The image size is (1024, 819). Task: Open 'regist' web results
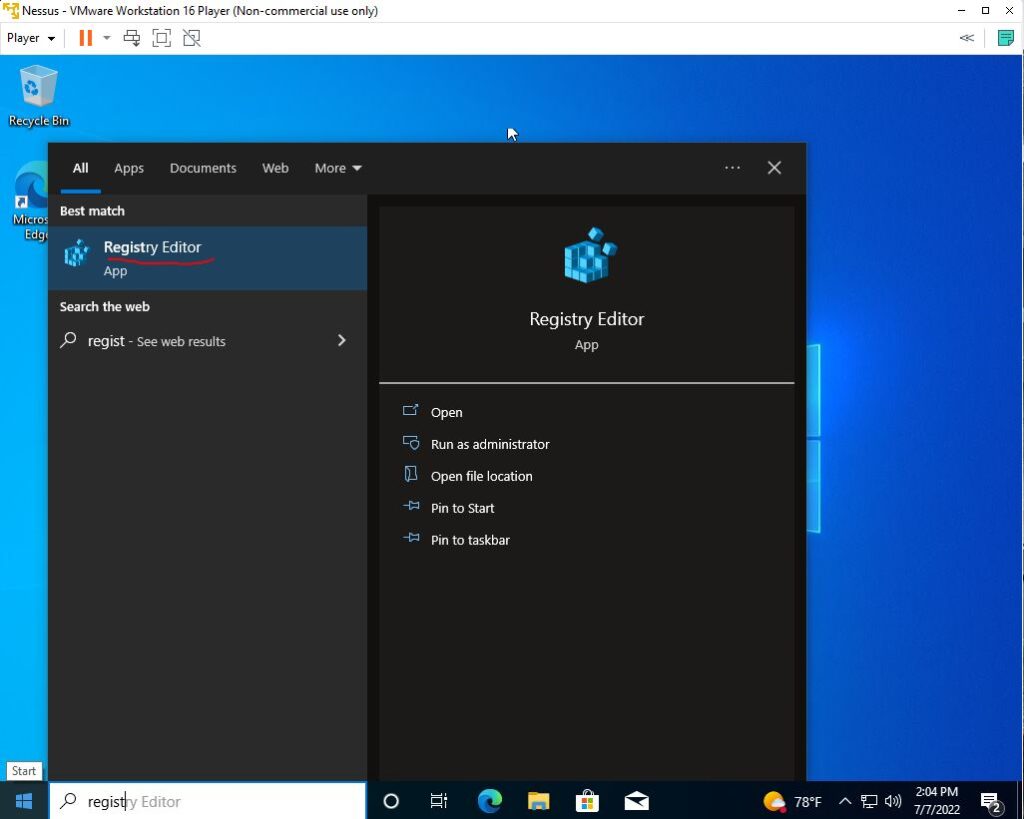coord(207,341)
